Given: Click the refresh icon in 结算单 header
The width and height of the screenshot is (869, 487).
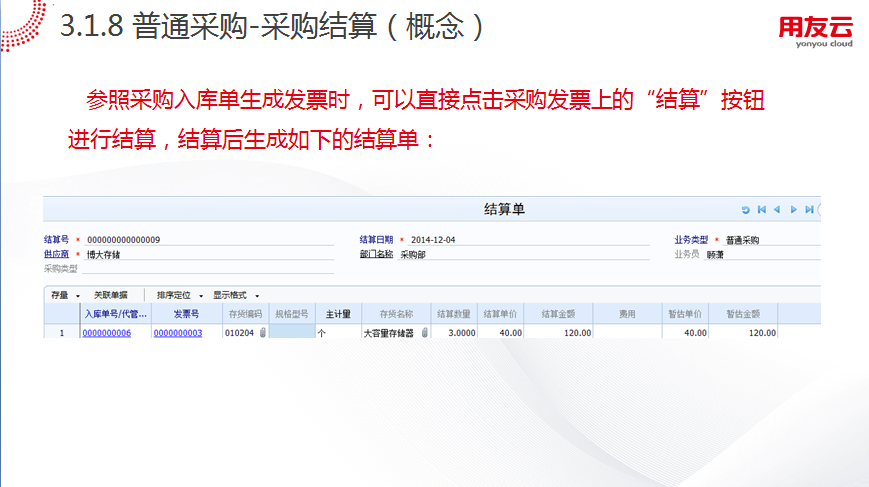Looking at the screenshot, I should point(745,210).
